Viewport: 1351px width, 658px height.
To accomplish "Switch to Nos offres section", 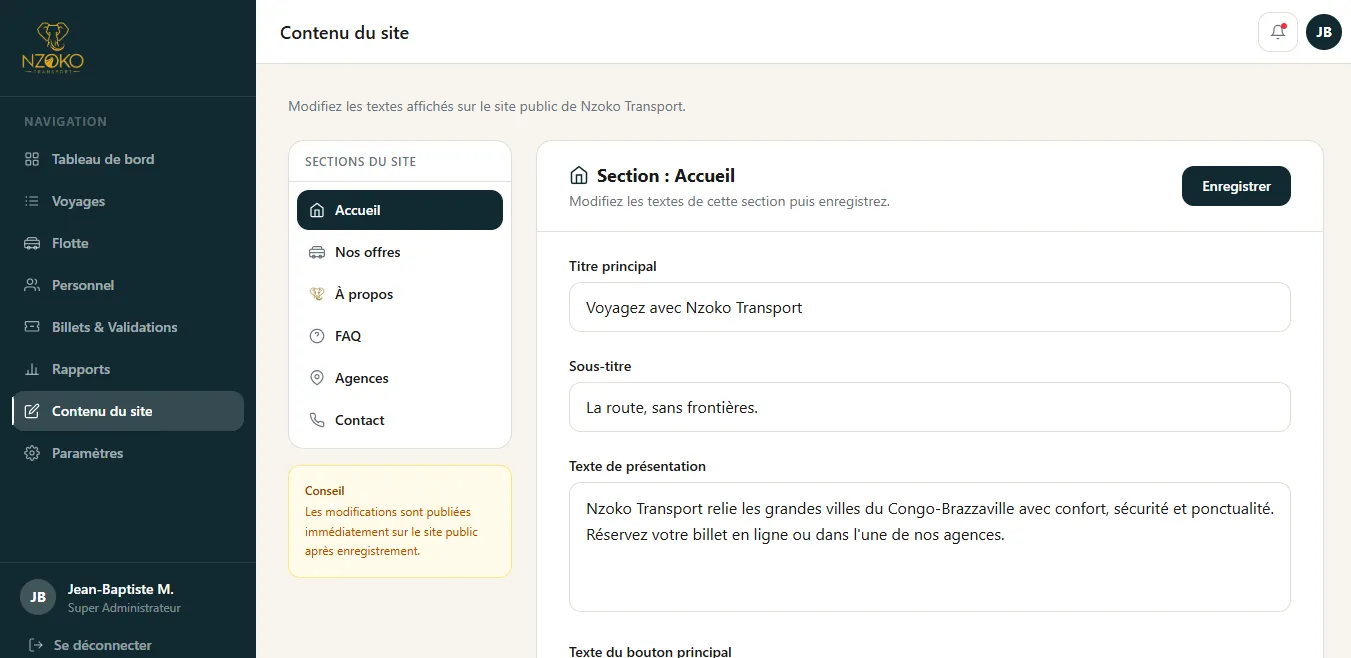I will [400, 252].
